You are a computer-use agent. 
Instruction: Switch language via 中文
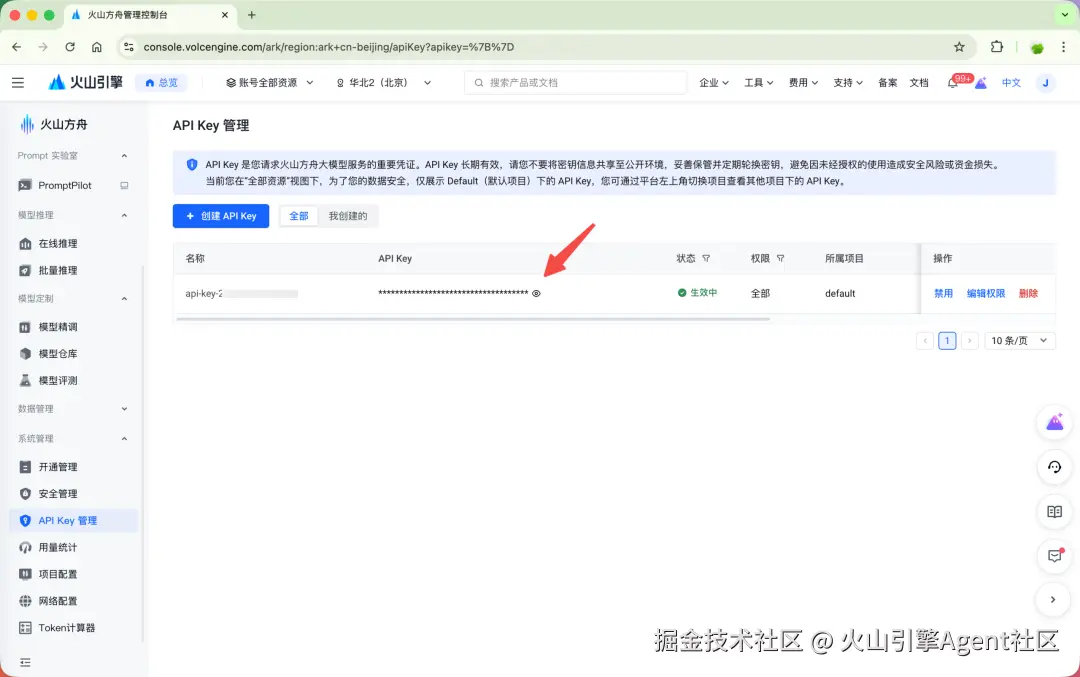(x=1011, y=83)
